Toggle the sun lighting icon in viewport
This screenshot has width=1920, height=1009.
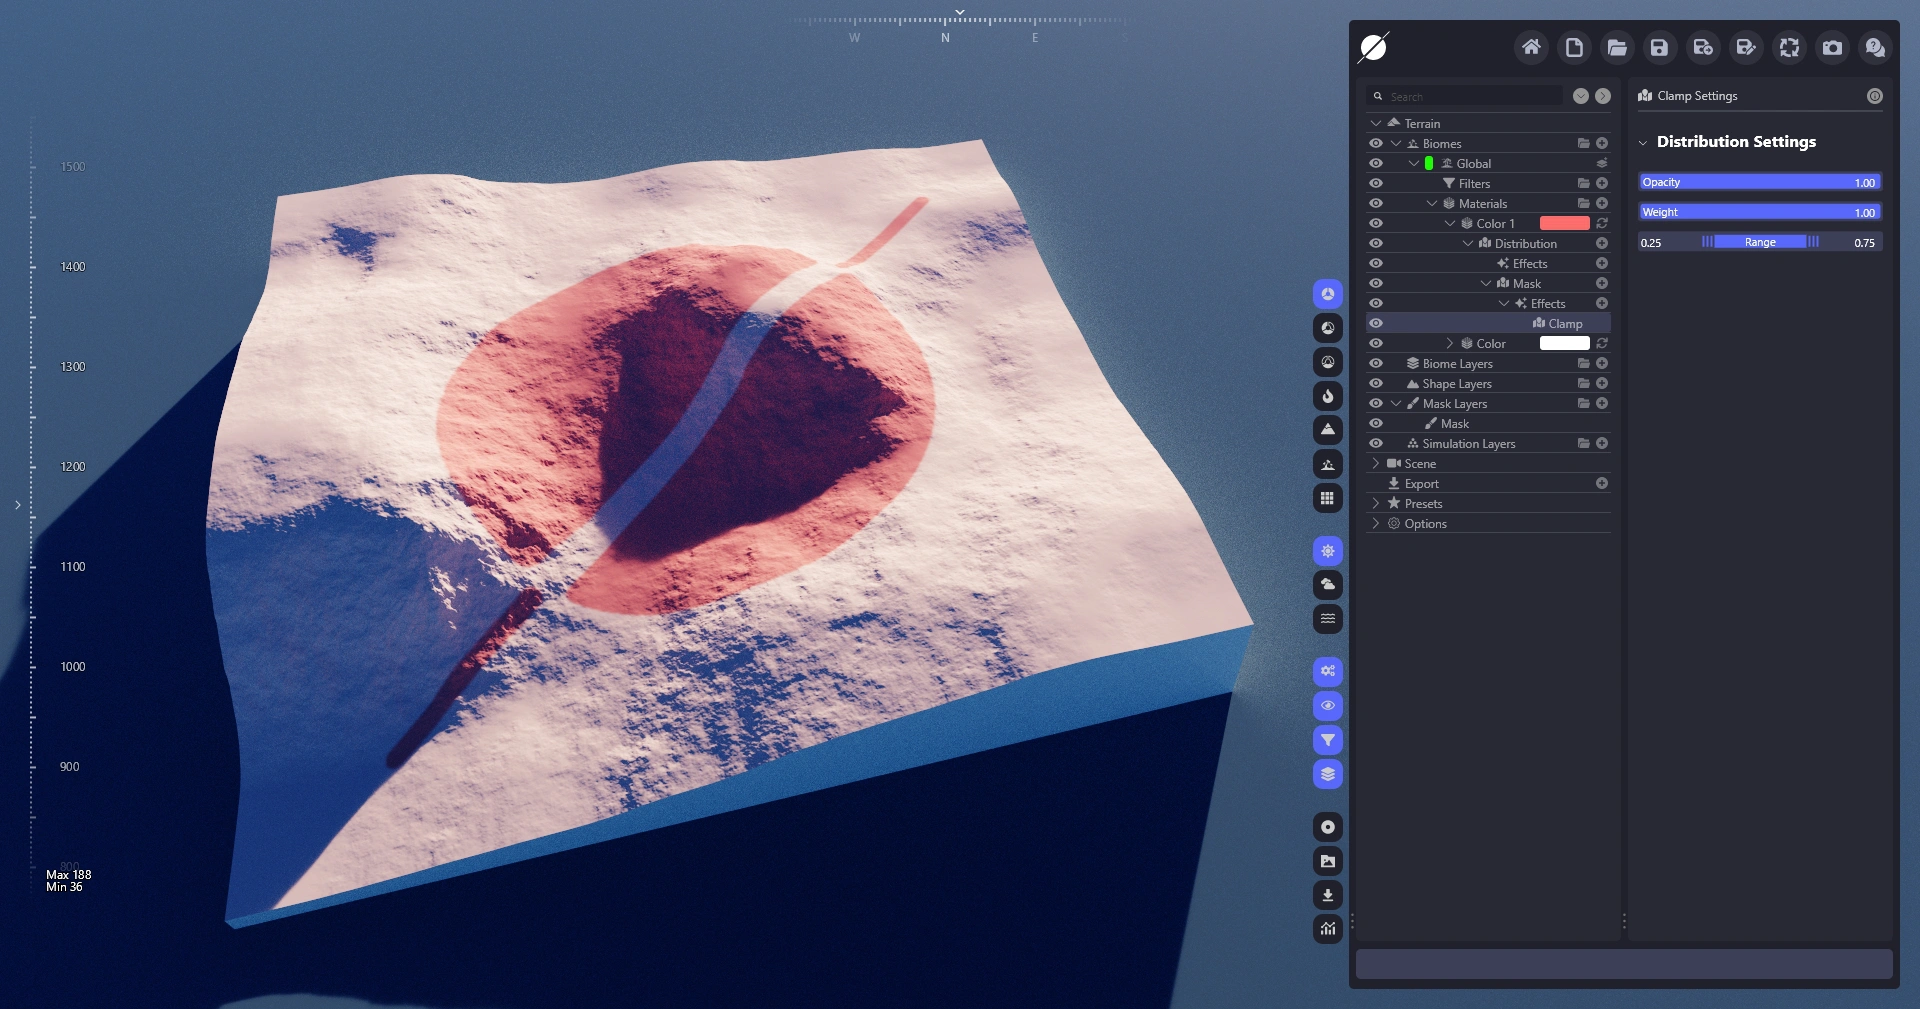click(x=1327, y=551)
